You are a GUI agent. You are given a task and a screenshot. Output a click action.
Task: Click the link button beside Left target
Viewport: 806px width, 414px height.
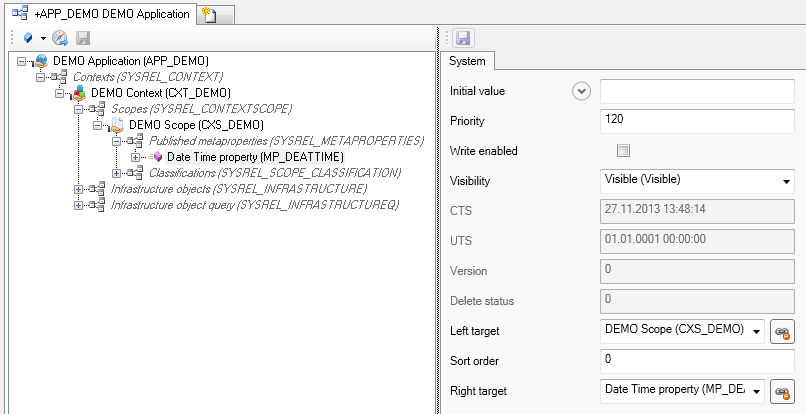pos(782,331)
